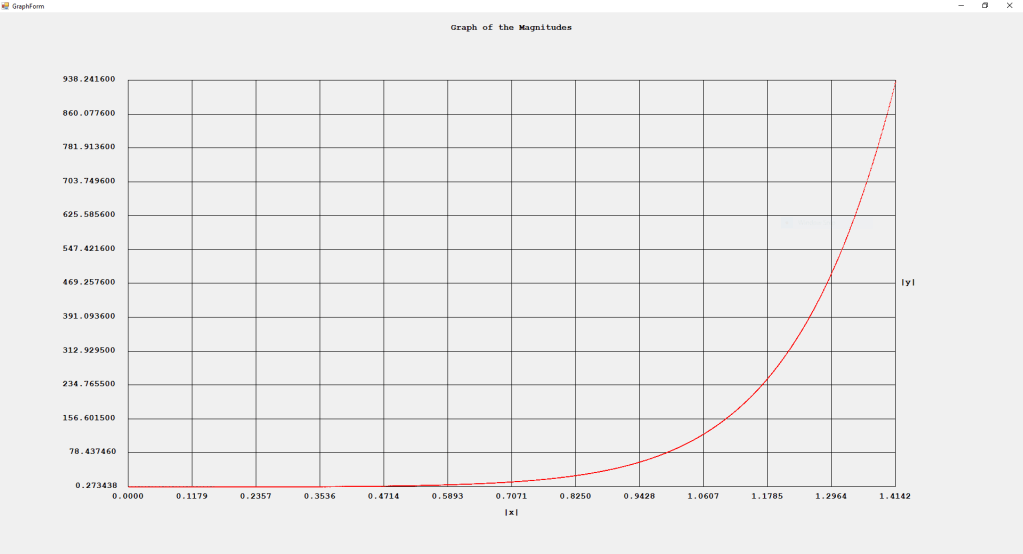Select the 0.3536 x-axis tick label

pyautogui.click(x=320, y=495)
